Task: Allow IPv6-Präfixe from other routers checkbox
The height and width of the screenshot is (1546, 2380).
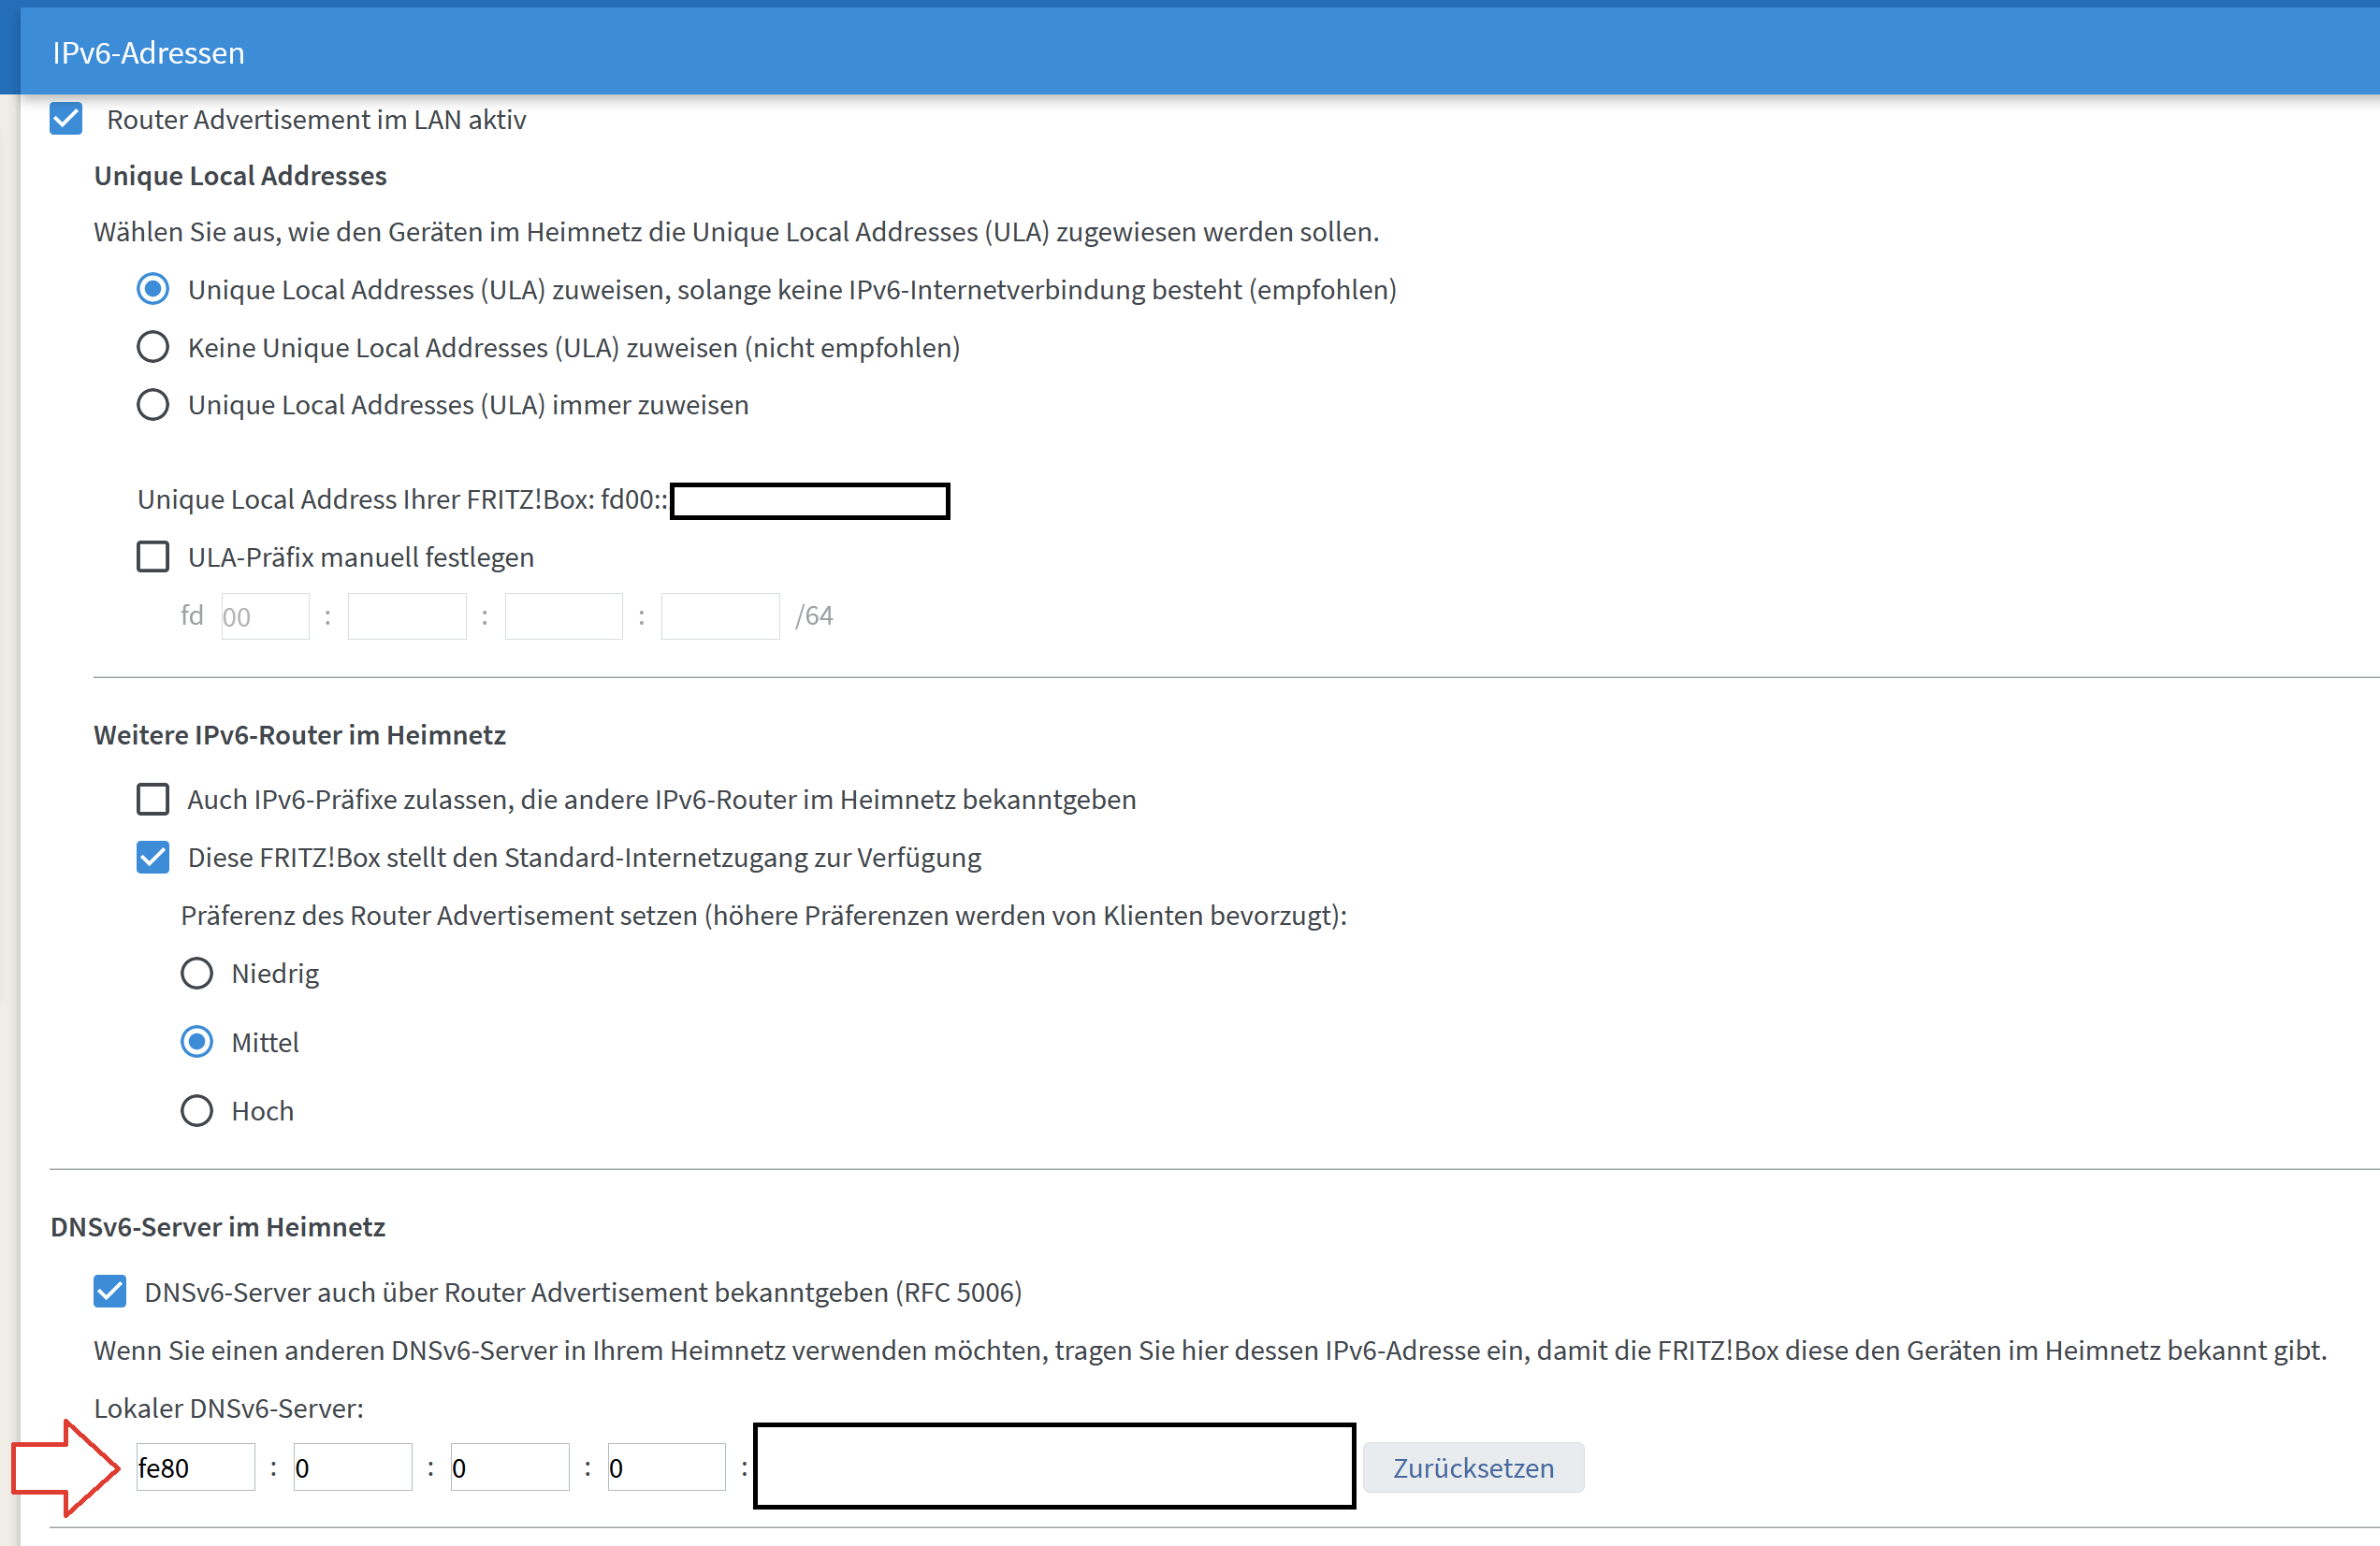Action: point(152,799)
